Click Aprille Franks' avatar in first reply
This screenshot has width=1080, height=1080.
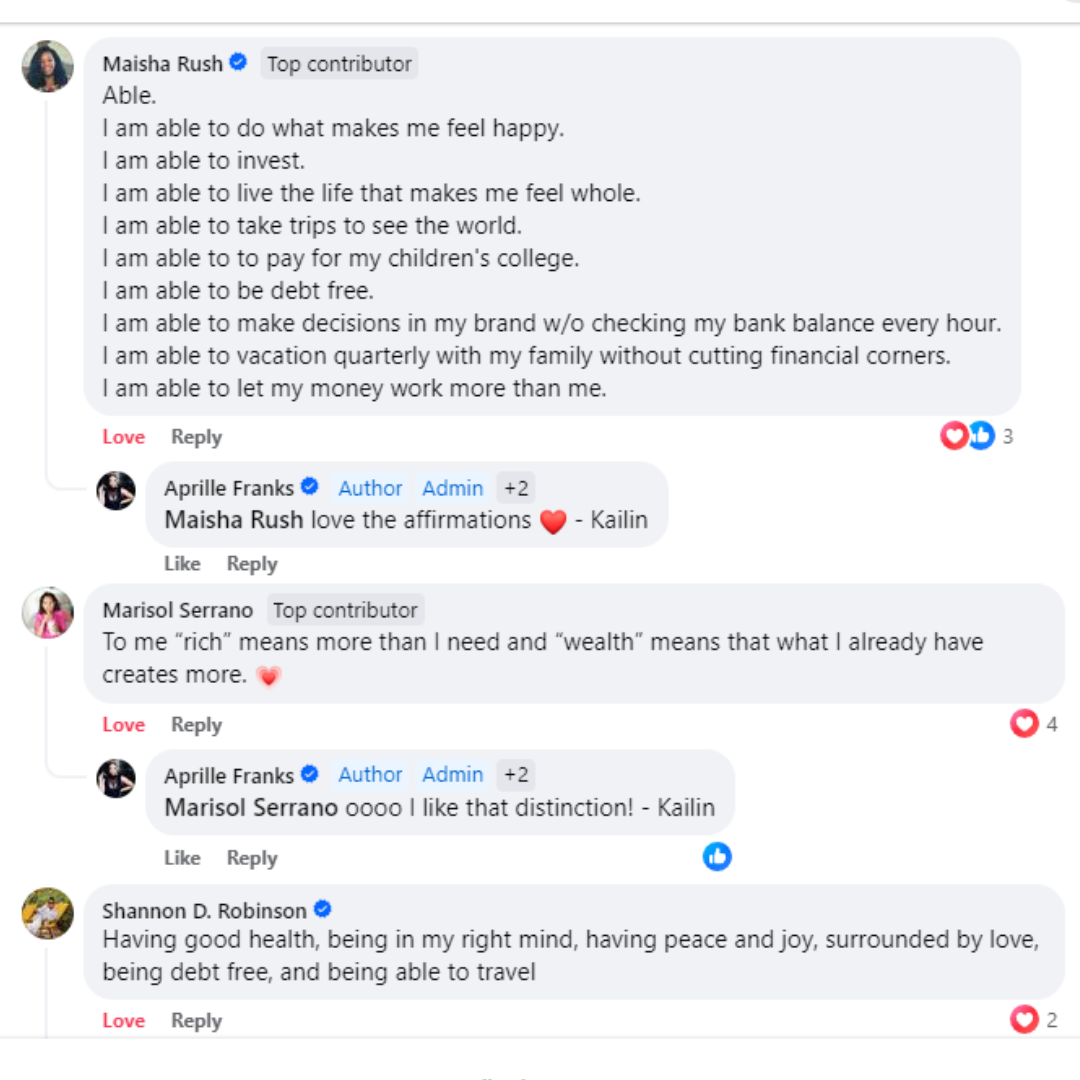tap(116, 490)
